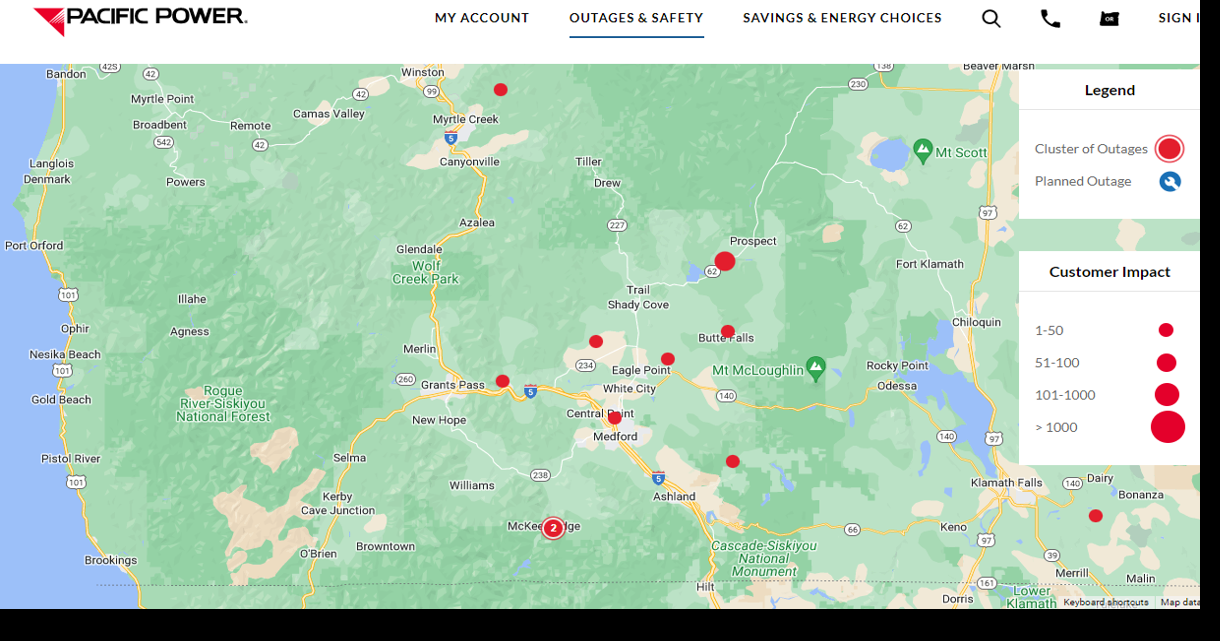This screenshot has width=1220, height=641.
Task: Click the Bandon town label
Action: click(x=66, y=74)
